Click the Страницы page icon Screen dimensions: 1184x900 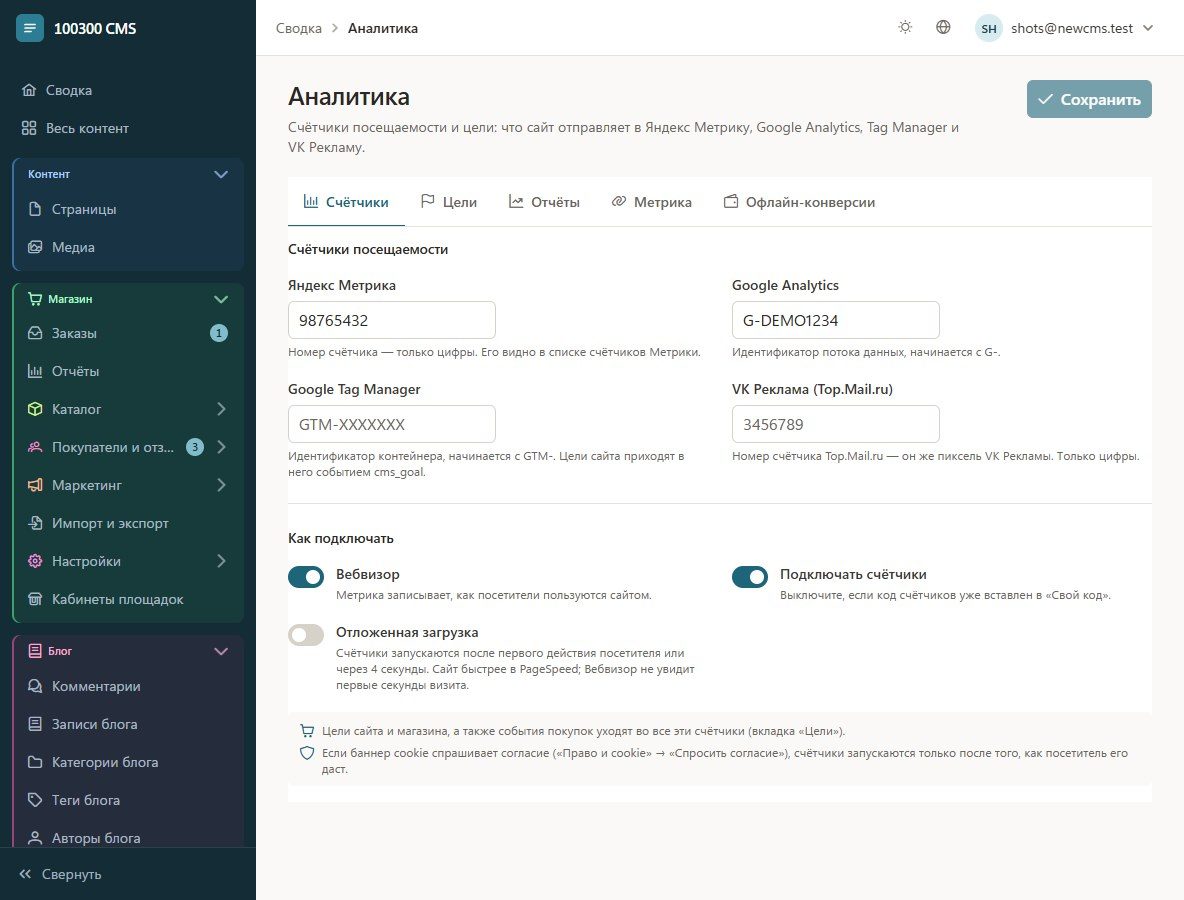click(35, 209)
